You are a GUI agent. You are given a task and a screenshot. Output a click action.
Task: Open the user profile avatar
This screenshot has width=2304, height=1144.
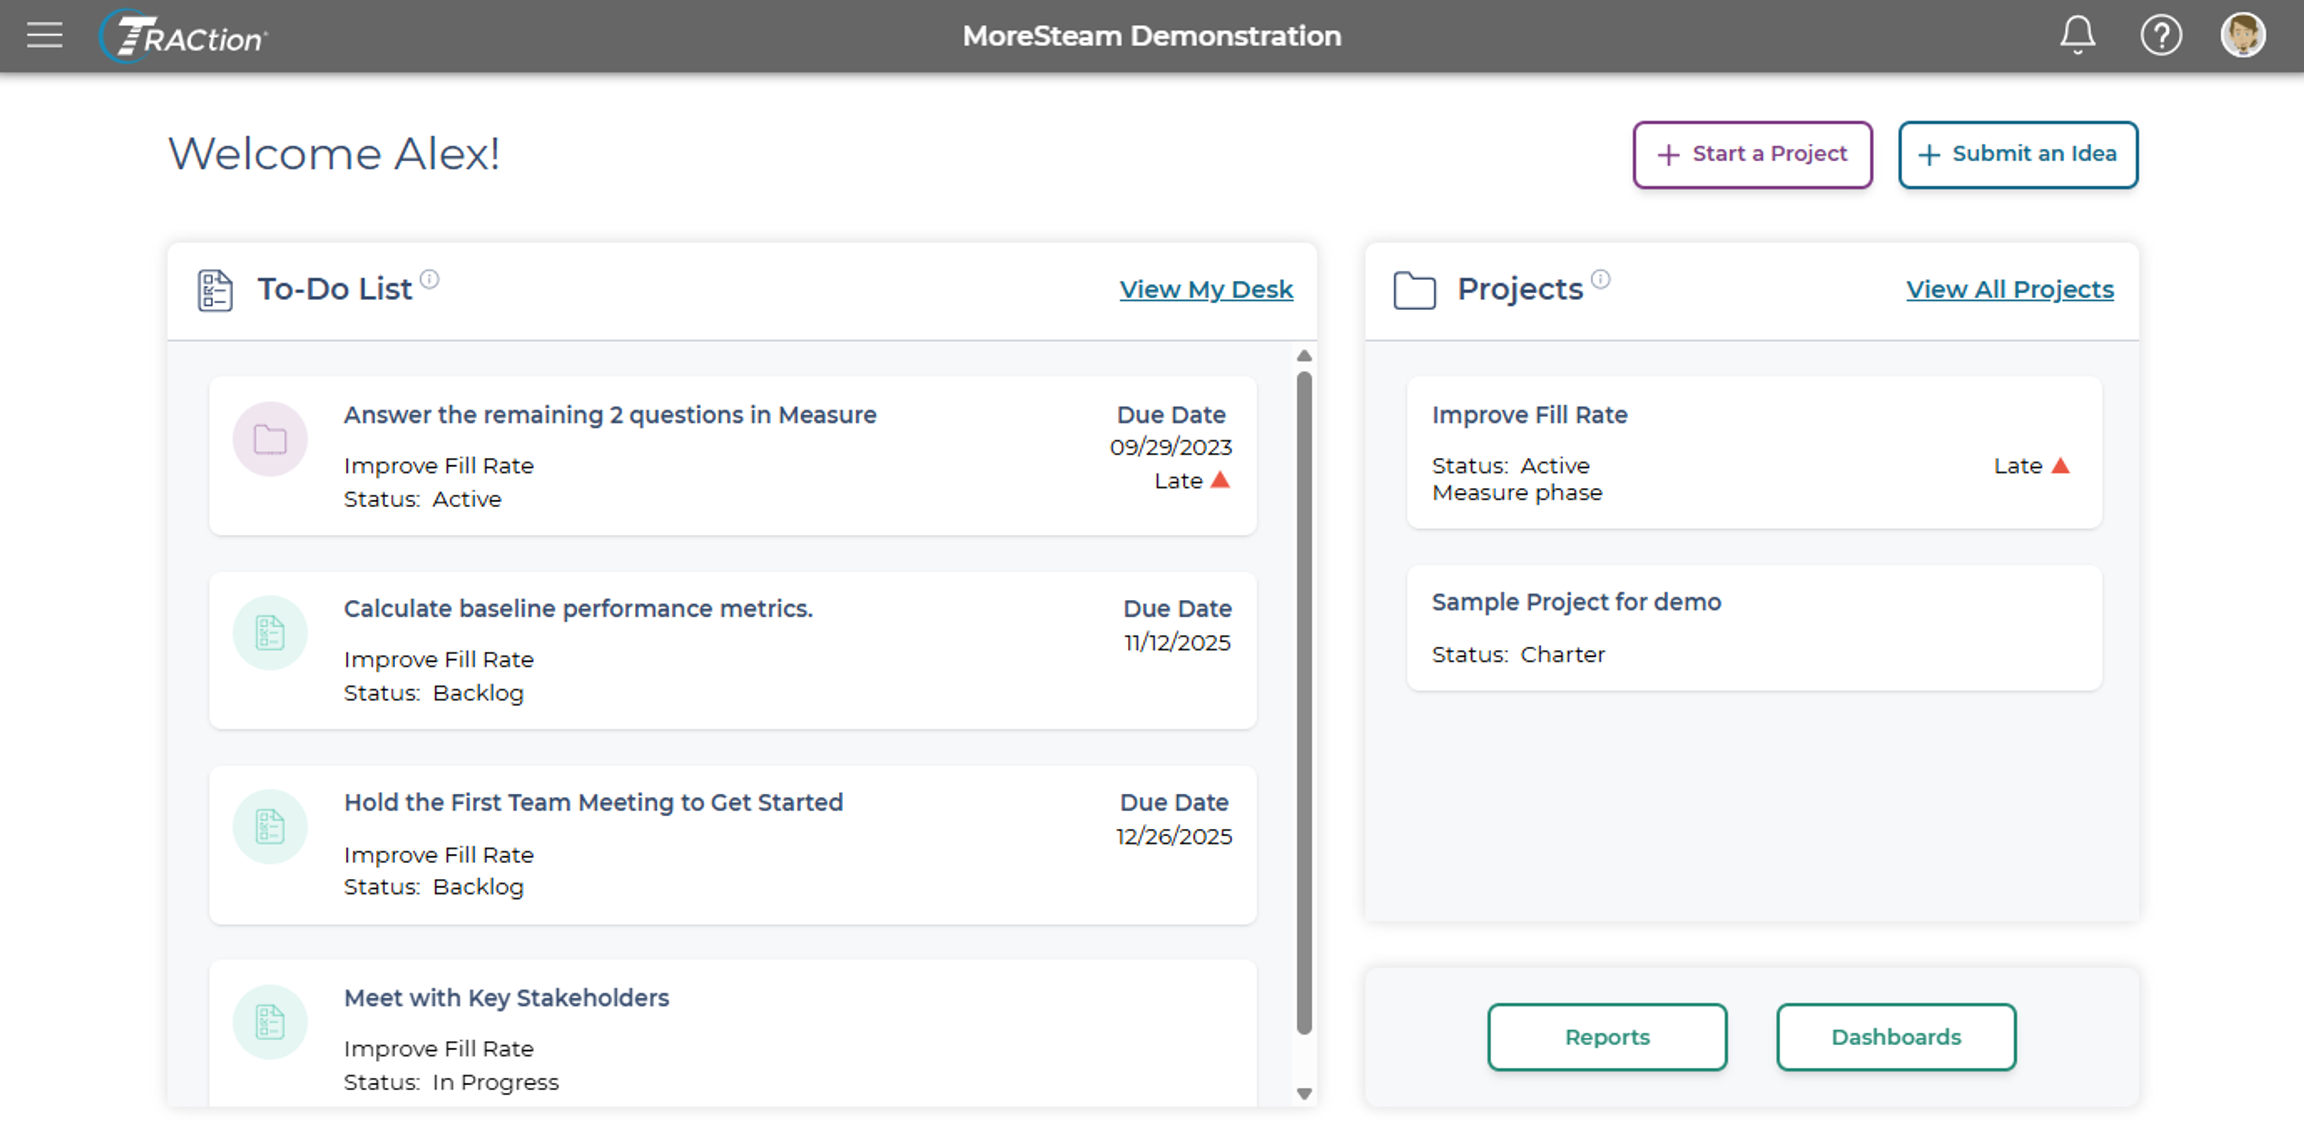[x=2242, y=36]
